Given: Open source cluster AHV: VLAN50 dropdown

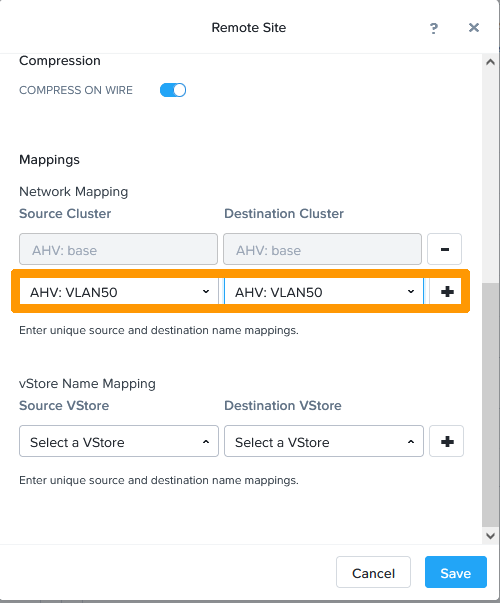Looking at the screenshot, I should click(119, 292).
